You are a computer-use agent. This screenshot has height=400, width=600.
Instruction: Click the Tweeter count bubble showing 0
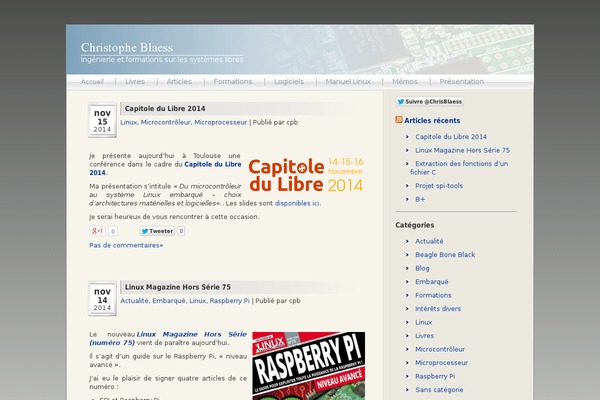181,231
